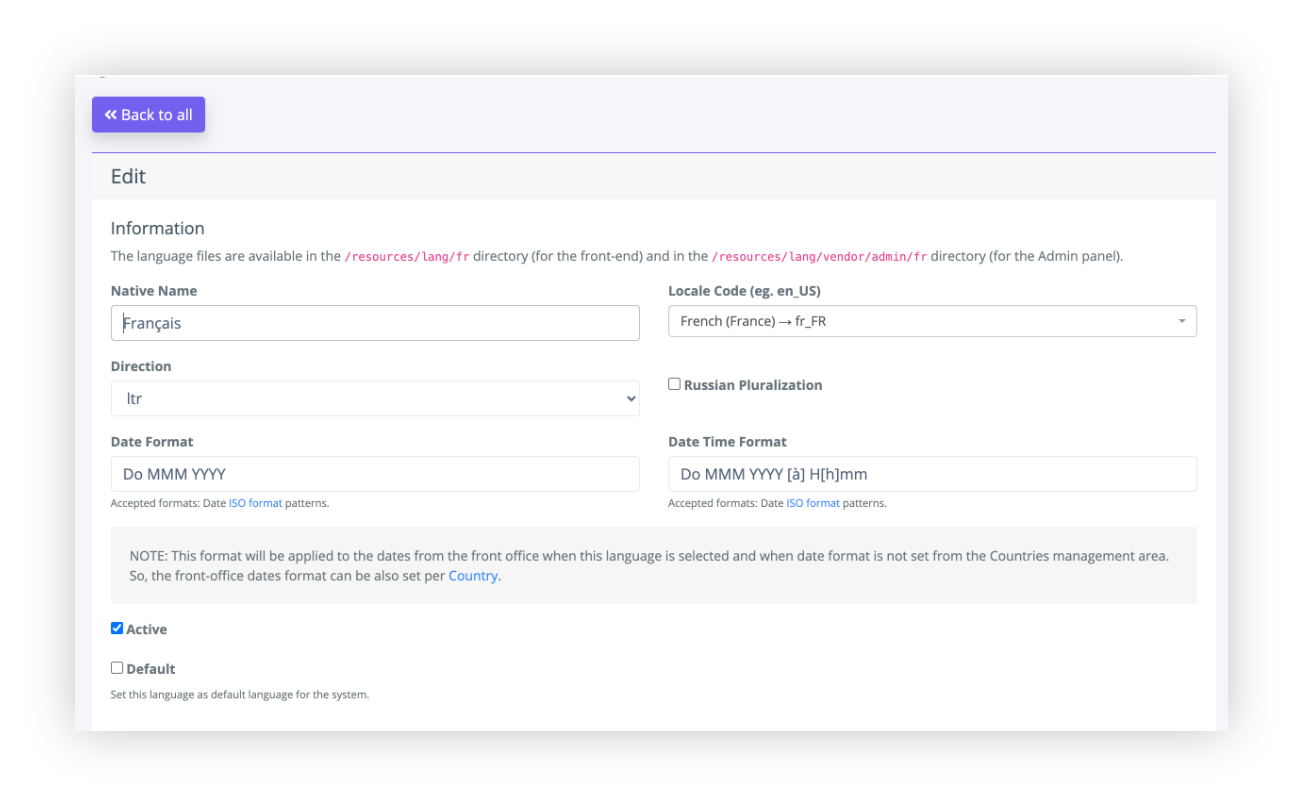Click into the Date Format input

coord(374,474)
